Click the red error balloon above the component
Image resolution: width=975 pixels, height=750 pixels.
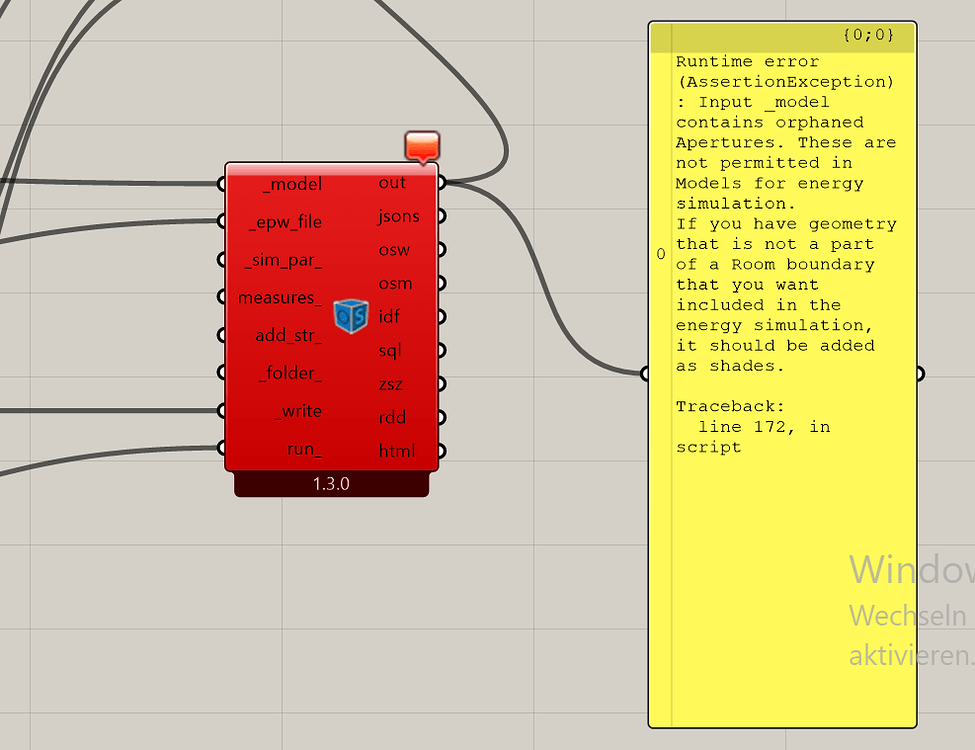click(422, 142)
